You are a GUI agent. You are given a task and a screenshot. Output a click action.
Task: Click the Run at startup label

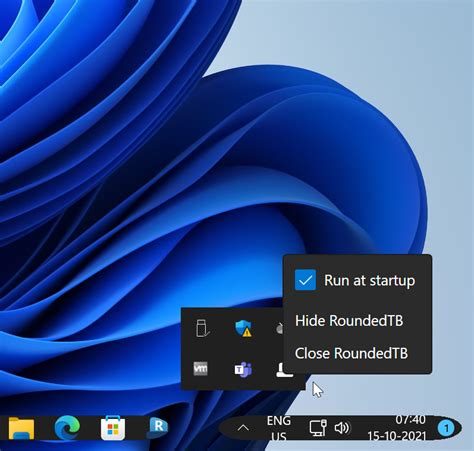point(370,281)
